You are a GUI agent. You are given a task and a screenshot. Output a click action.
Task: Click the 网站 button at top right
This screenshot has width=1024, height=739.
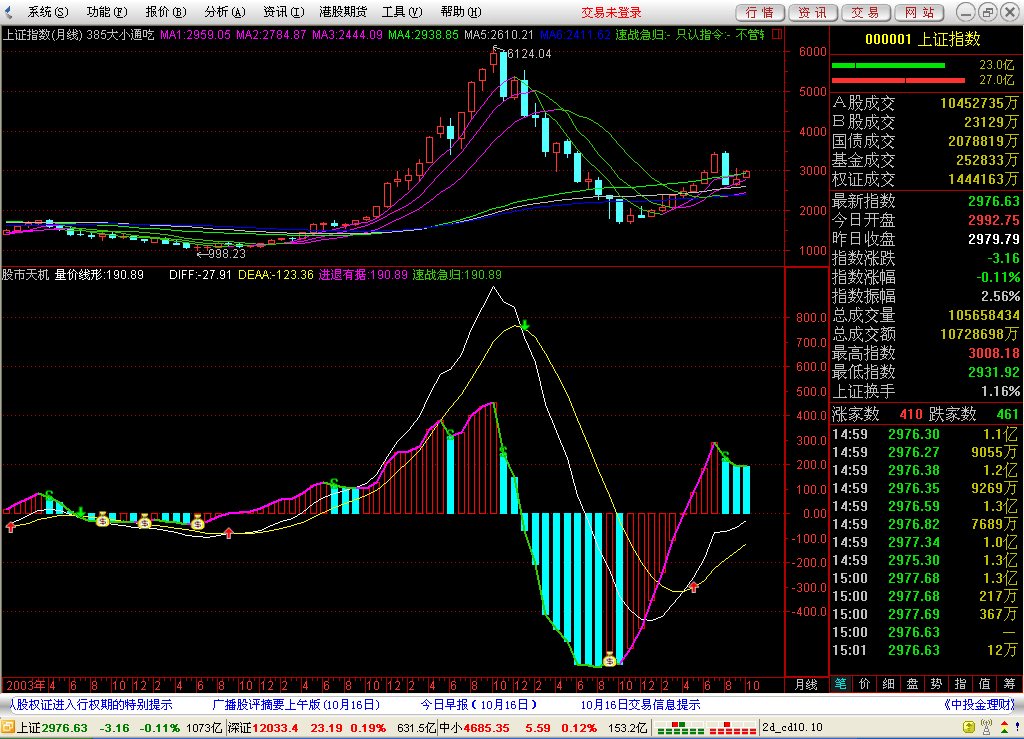click(x=920, y=12)
